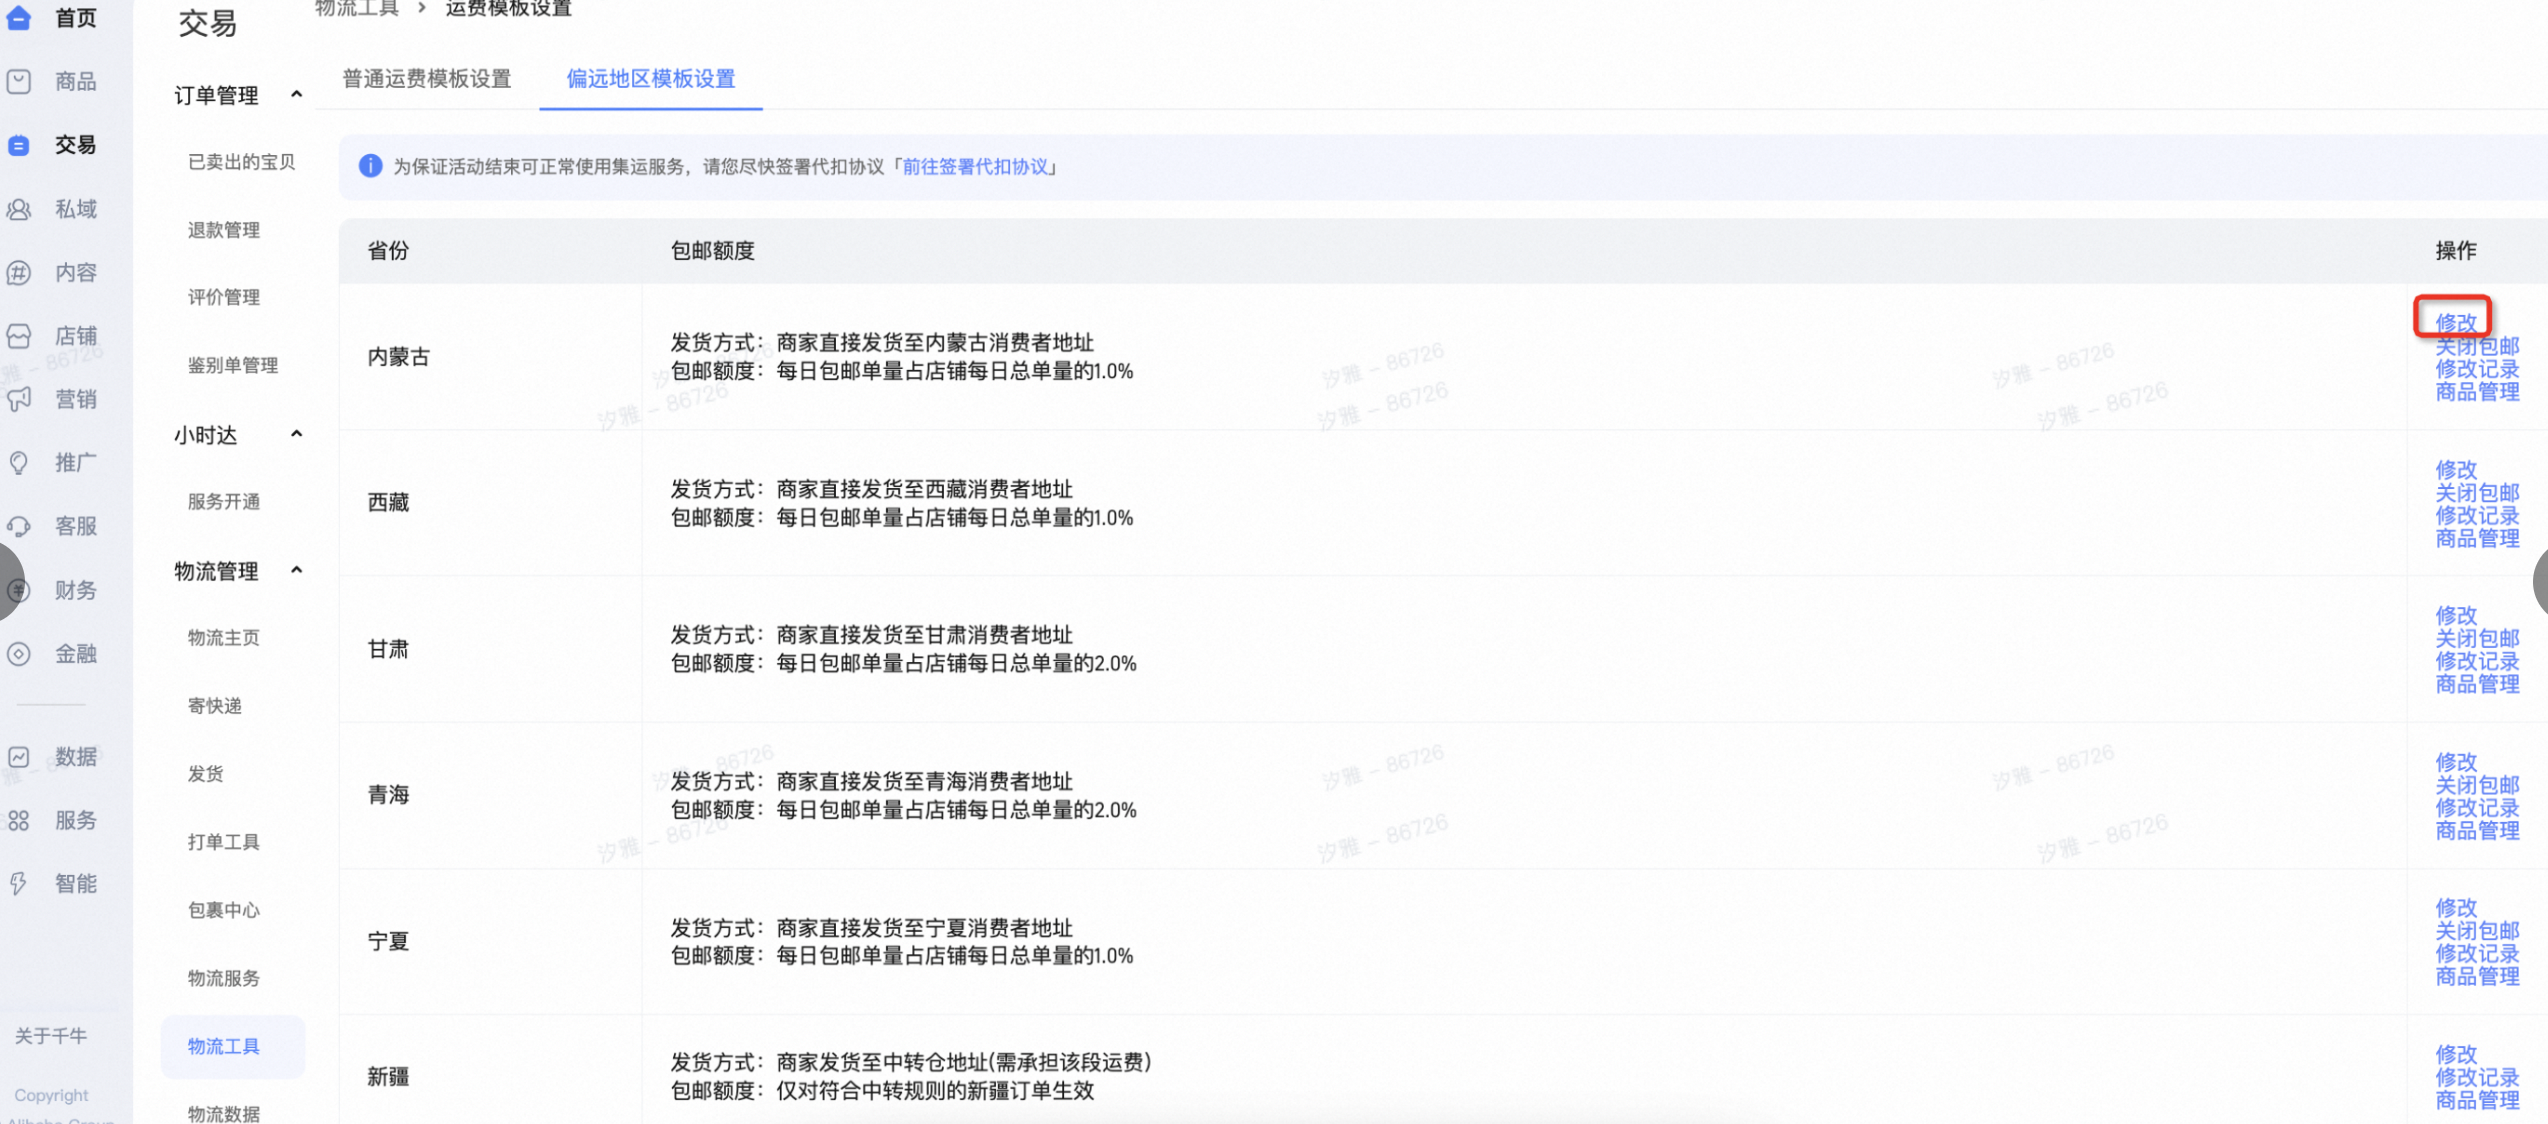Open the 客服 headset icon

[19, 527]
